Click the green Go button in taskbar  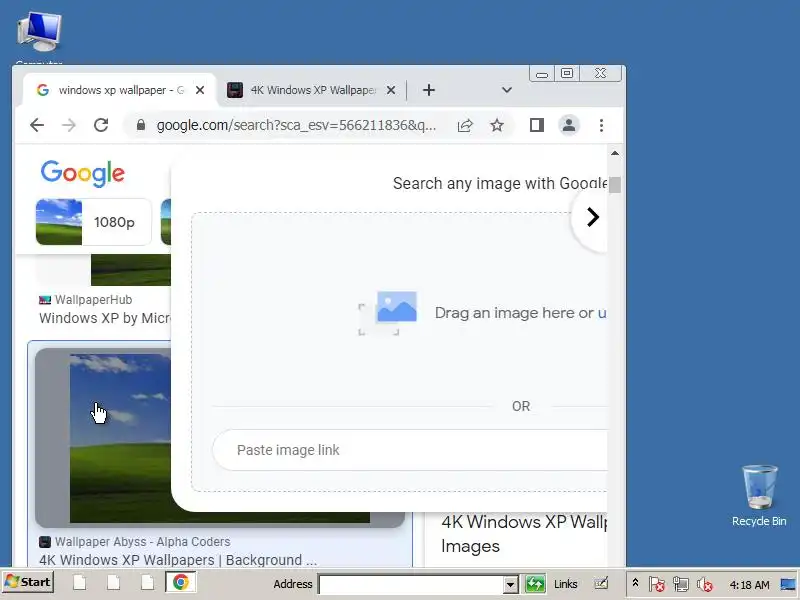pyautogui.click(x=535, y=584)
